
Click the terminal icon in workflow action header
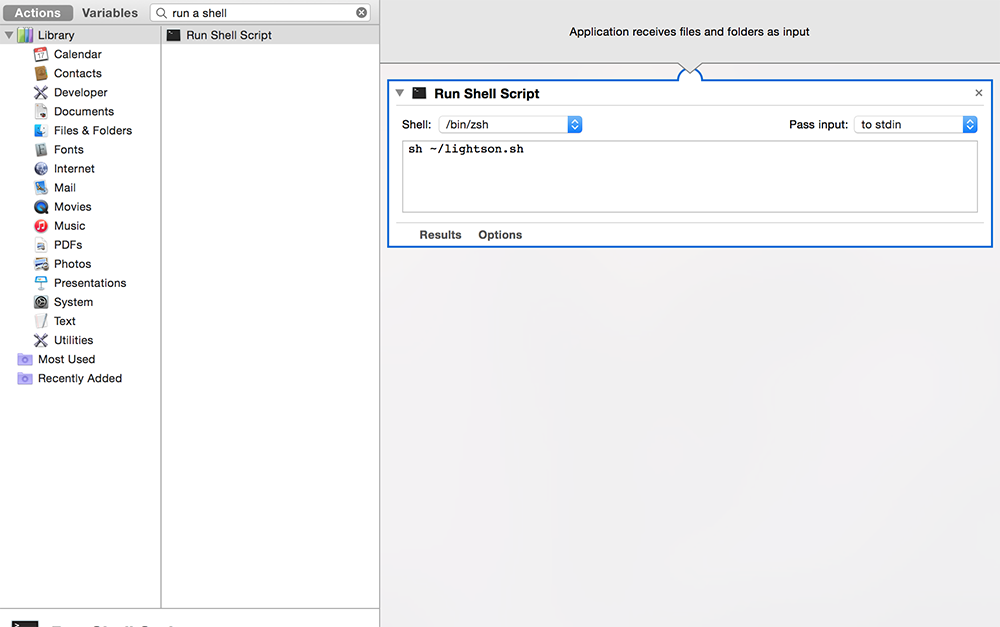[x=419, y=93]
